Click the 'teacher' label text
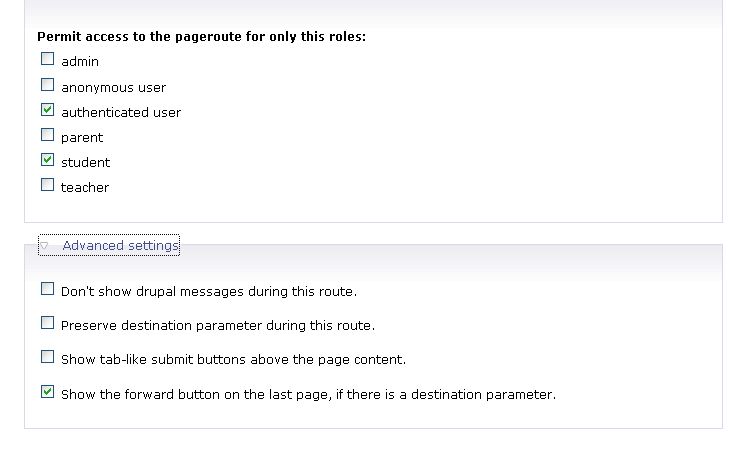Image resolution: width=740 pixels, height=454 pixels. pos(85,187)
